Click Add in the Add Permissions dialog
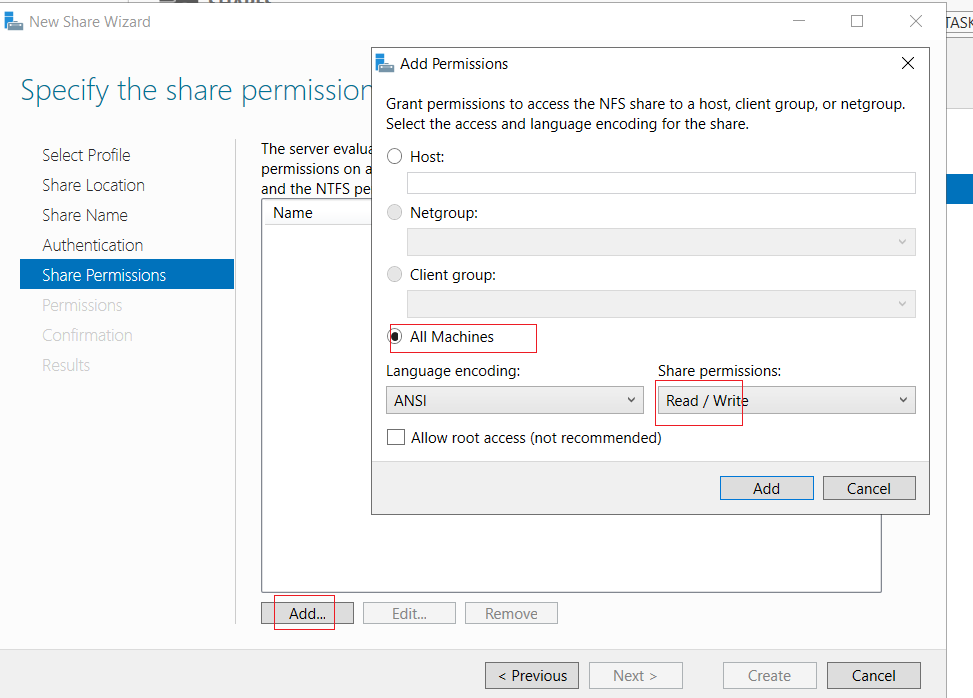This screenshot has height=698, width=973. (x=766, y=488)
